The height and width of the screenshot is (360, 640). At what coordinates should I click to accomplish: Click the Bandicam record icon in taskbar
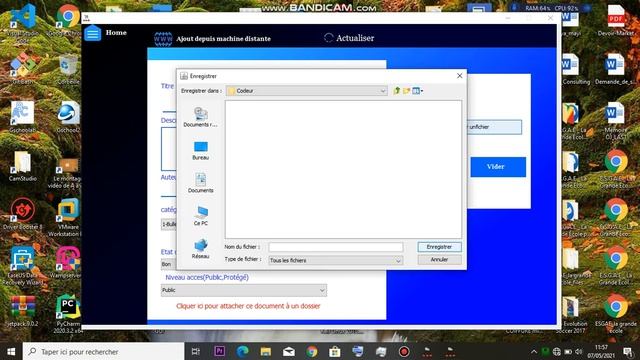coord(404,351)
